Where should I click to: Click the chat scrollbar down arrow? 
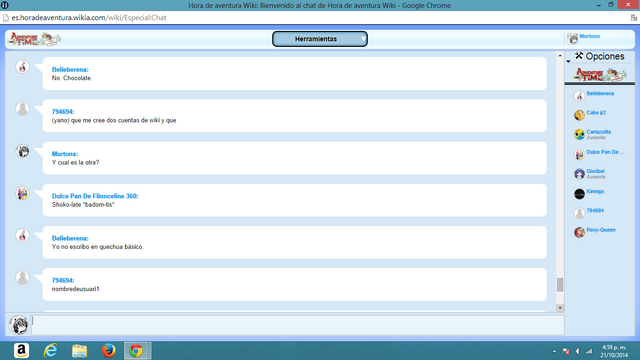click(560, 308)
